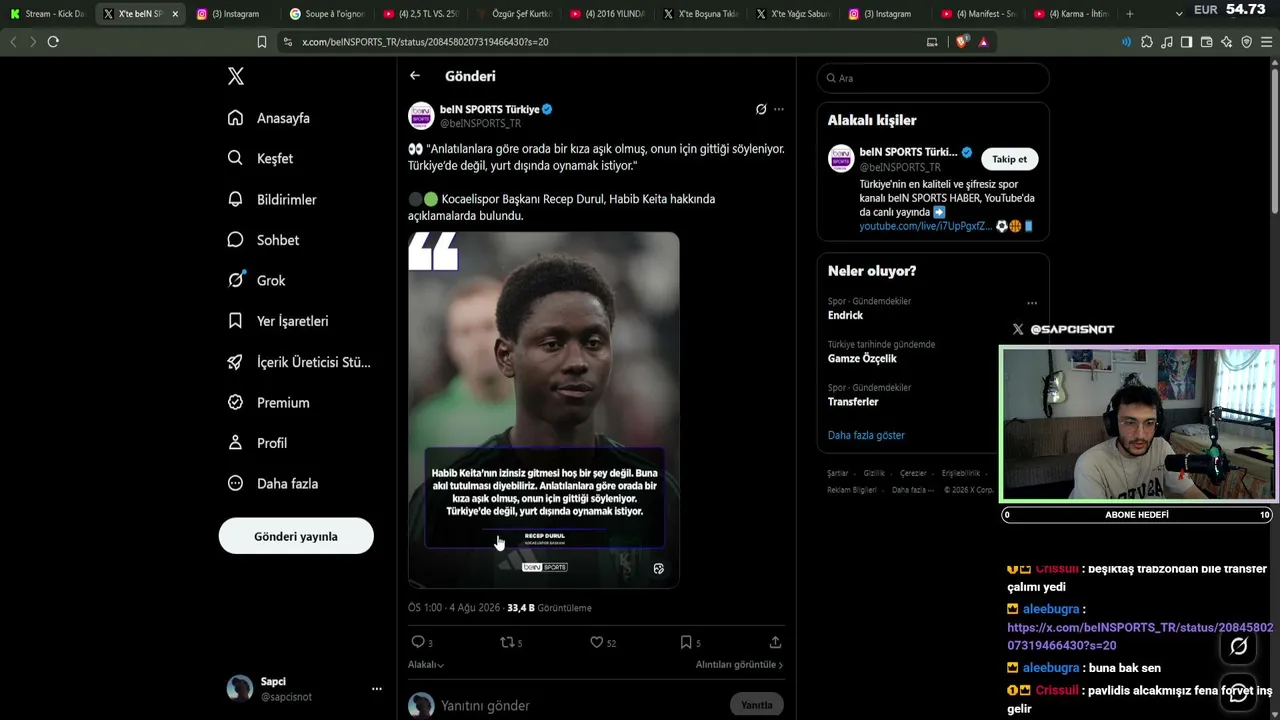Viewport: 1280px width, 720px height.
Task: Click the repost icon under post
Action: tap(506, 642)
